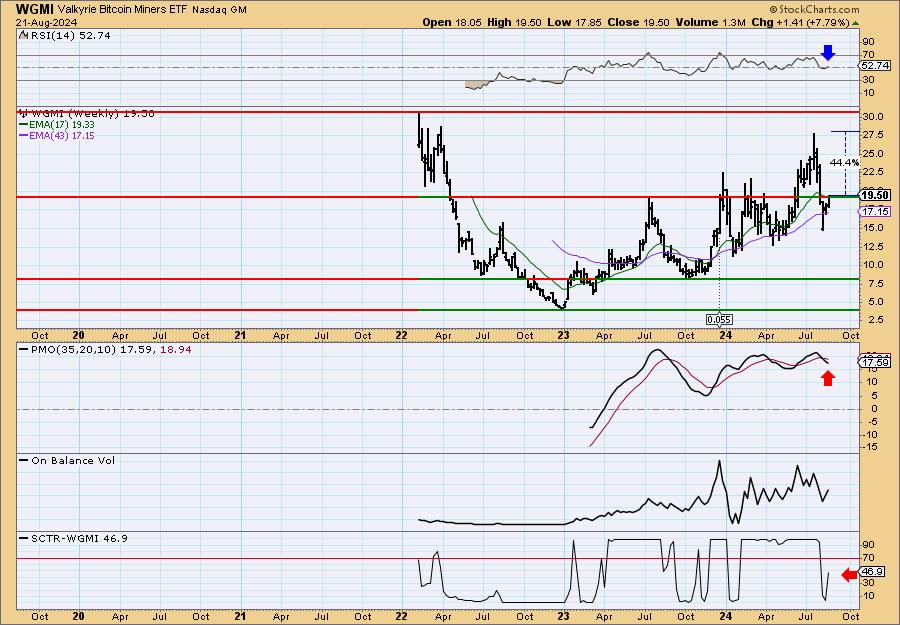This screenshot has width=900, height=625.
Task: Click the 17.15 EMA tag on the price axis
Action: pos(875,212)
